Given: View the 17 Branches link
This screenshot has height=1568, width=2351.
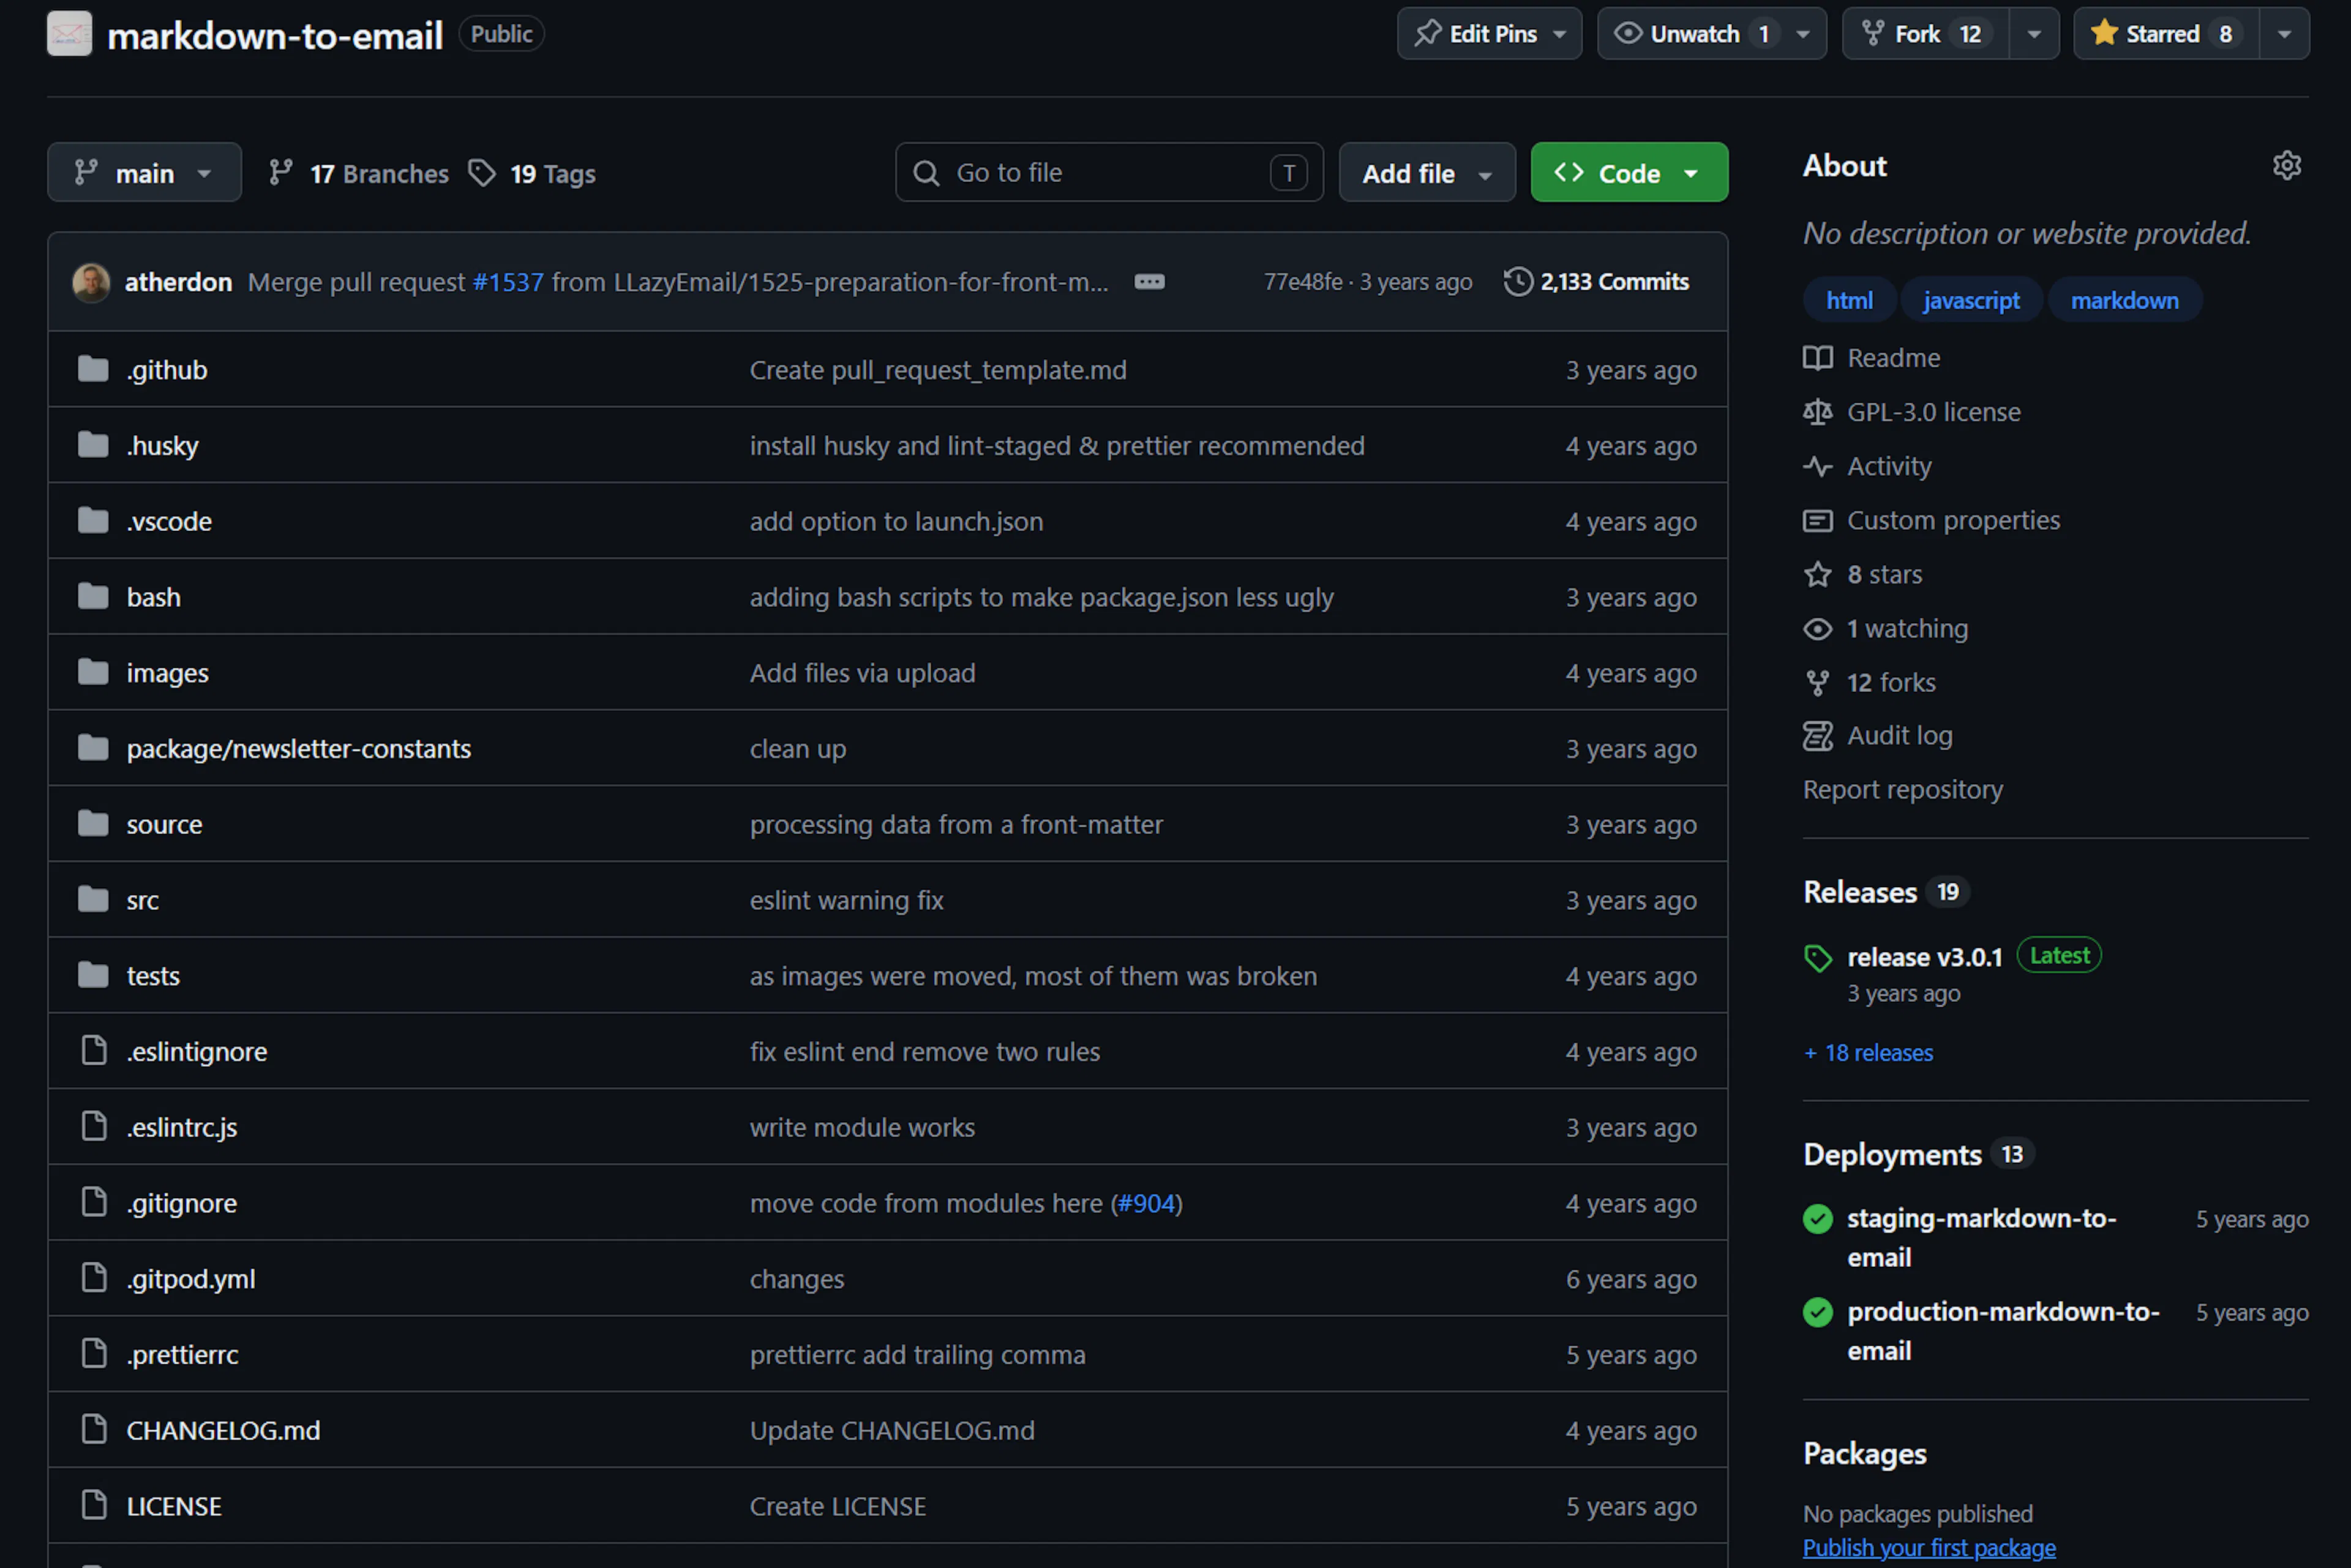Looking at the screenshot, I should tap(360, 173).
